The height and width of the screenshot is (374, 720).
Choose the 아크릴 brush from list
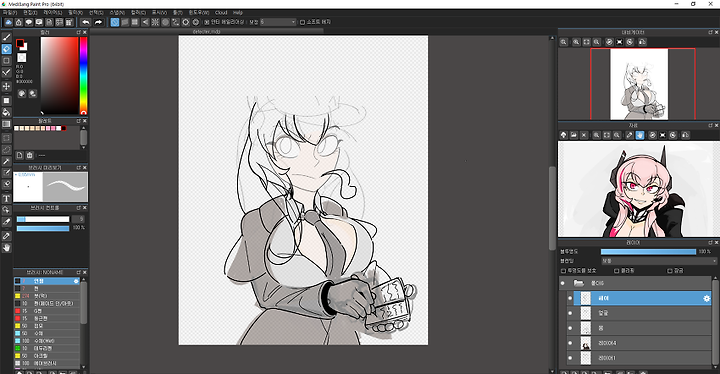click(x=47, y=356)
